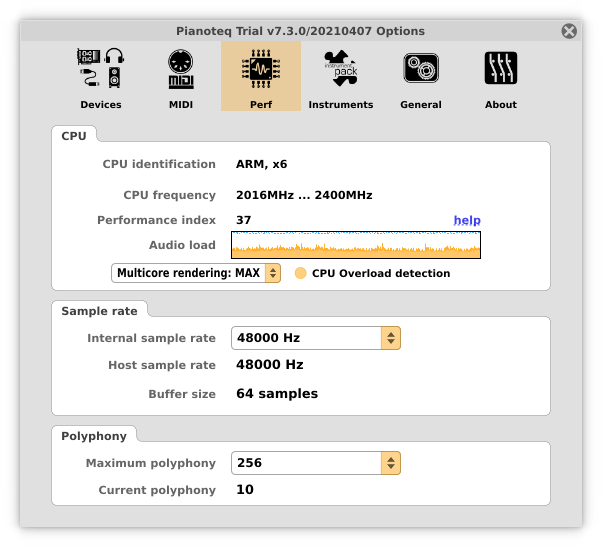Viewport: 602px width, 547px height.
Task: Click the '2016MHz ... 2400MHz' frequency value
Action: [304, 195]
